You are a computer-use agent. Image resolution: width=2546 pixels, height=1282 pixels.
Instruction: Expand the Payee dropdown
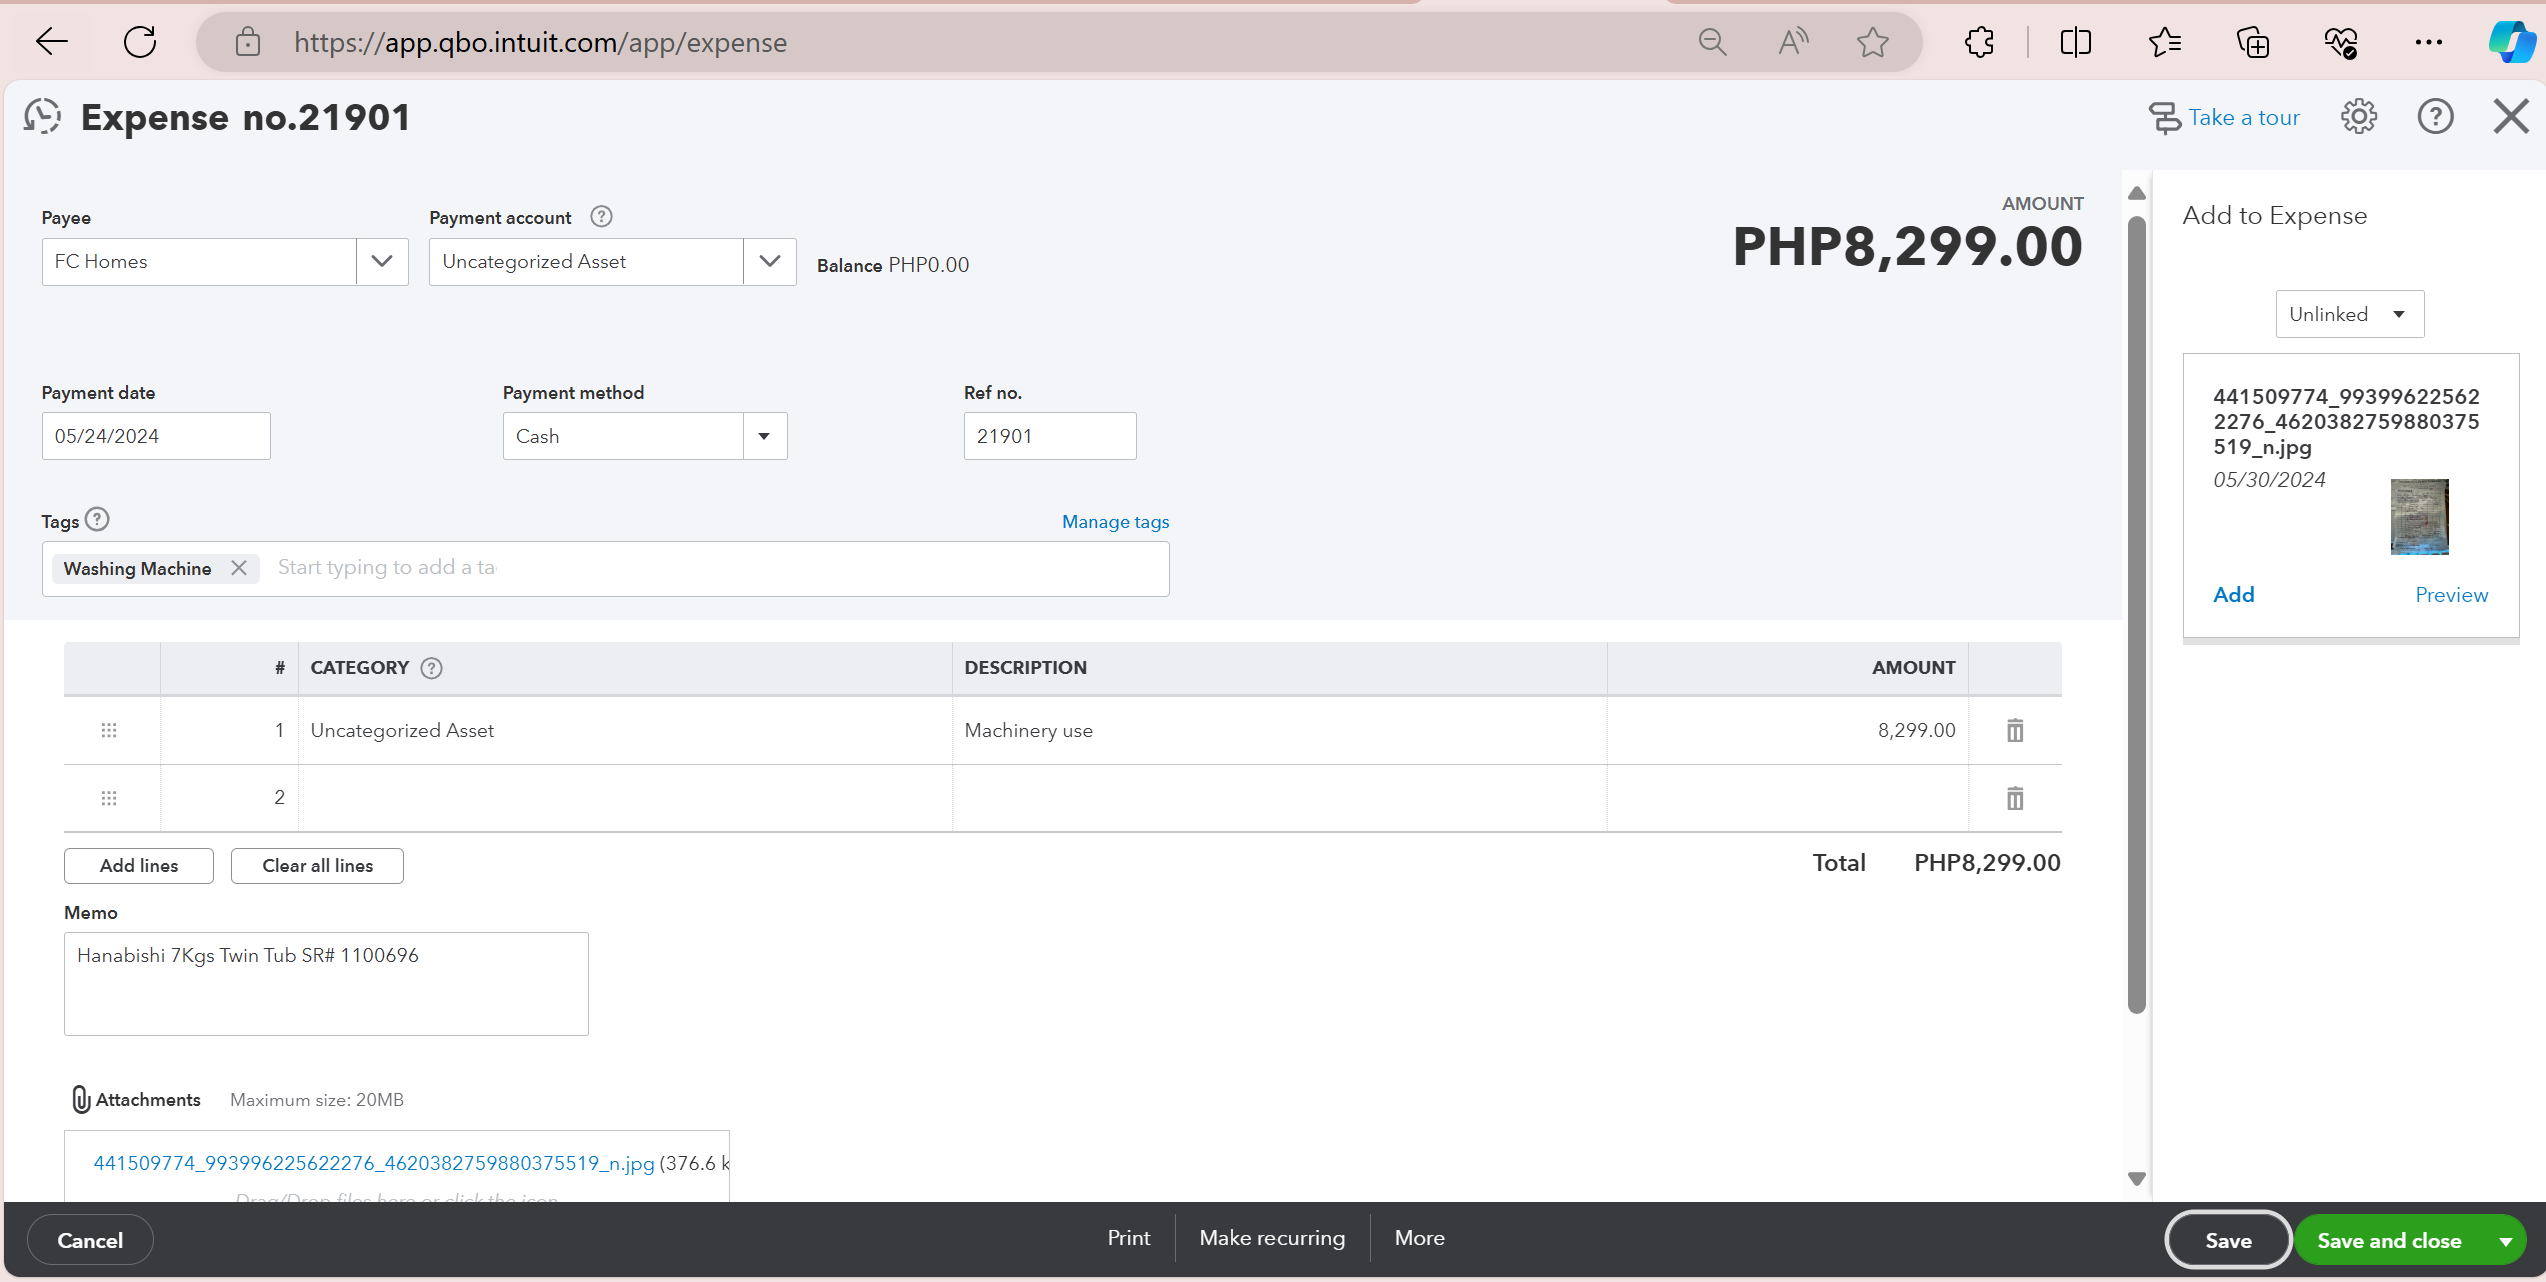coord(382,262)
